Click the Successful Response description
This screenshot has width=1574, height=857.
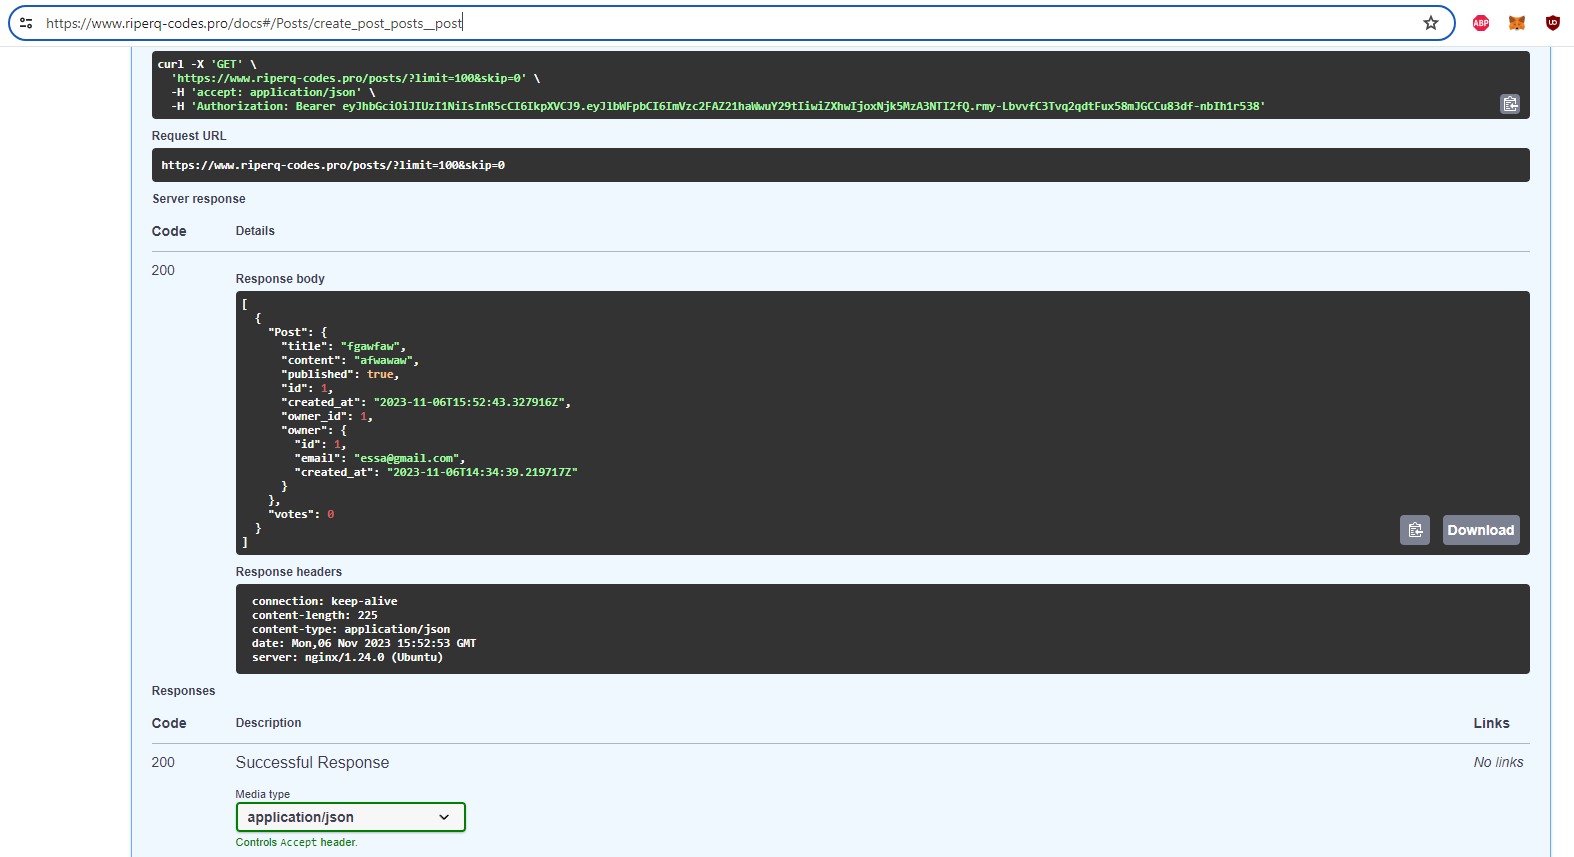click(x=312, y=762)
